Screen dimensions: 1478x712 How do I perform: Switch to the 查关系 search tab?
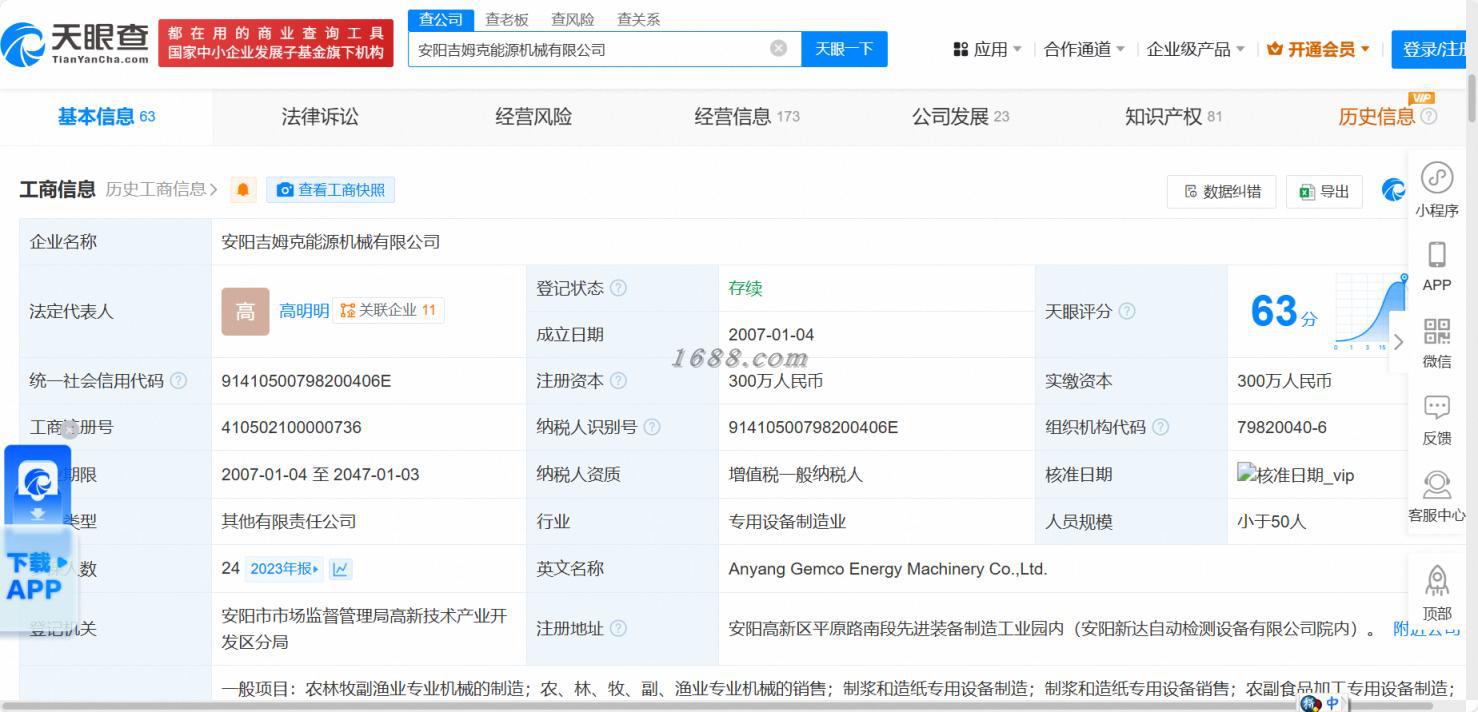click(638, 19)
